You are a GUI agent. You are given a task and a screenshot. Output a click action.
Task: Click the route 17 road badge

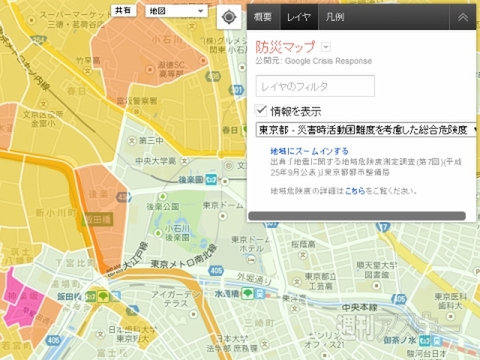(383, 227)
